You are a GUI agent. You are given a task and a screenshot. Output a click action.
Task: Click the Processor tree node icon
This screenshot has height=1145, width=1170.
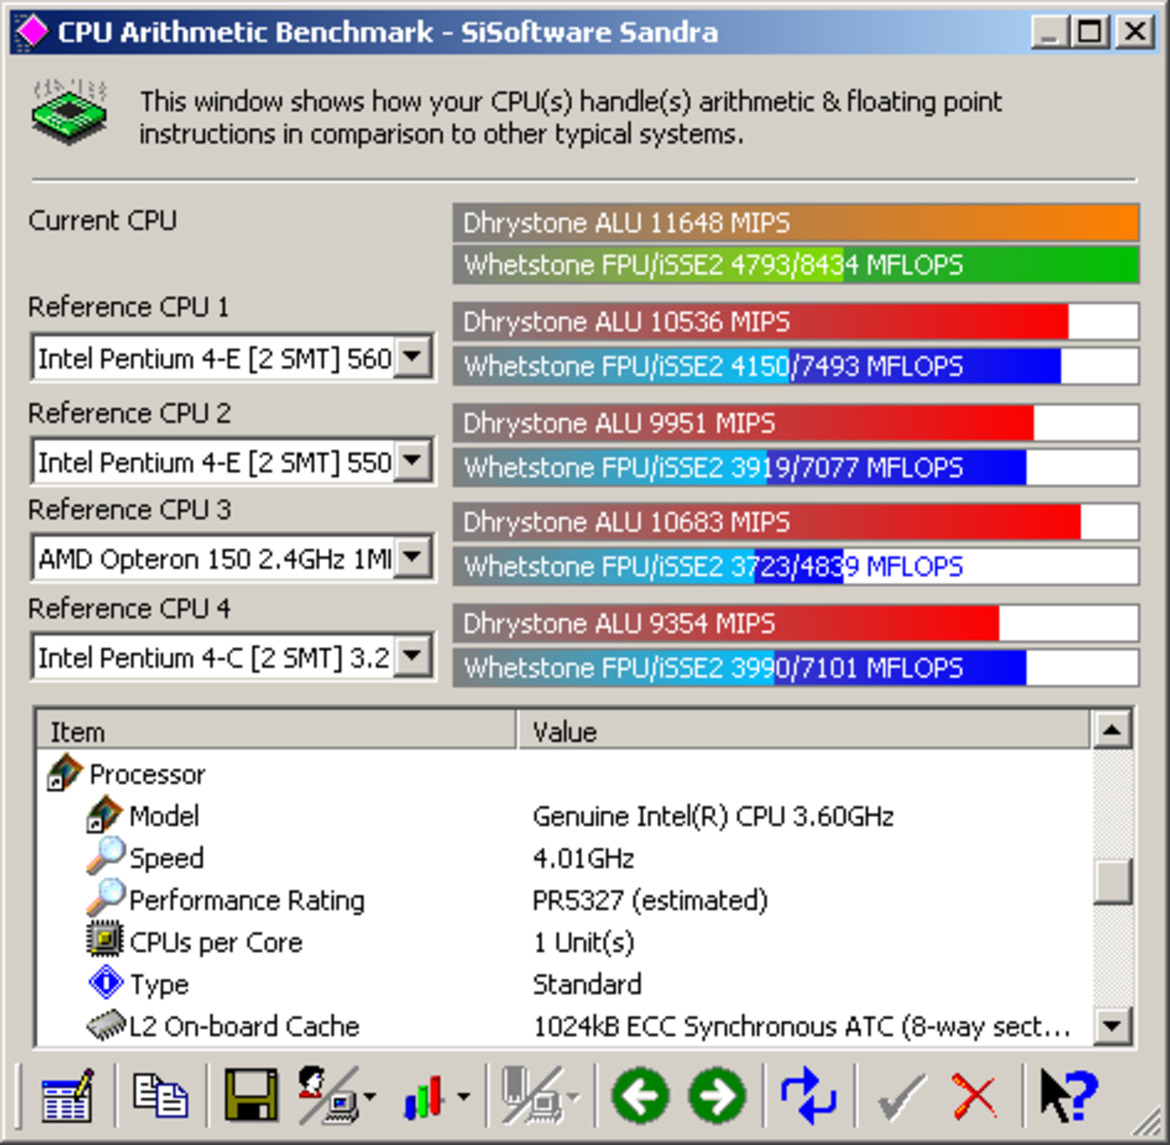(64, 773)
